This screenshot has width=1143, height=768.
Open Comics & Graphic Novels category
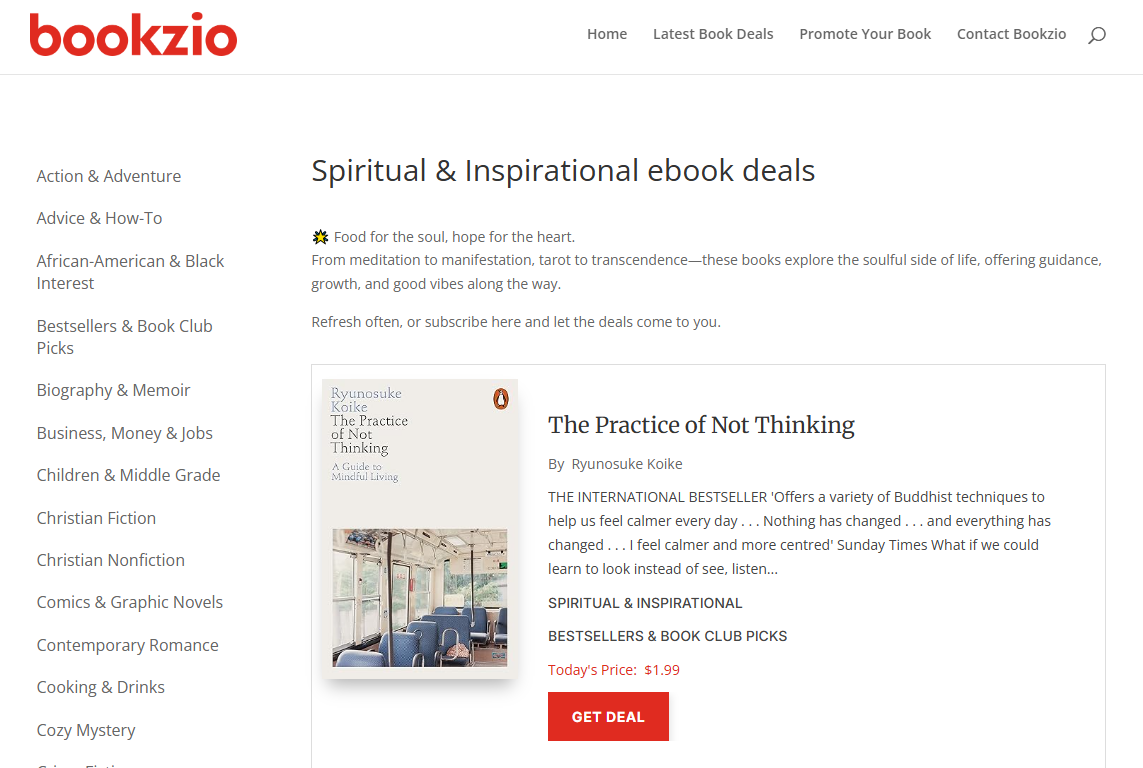pos(130,602)
